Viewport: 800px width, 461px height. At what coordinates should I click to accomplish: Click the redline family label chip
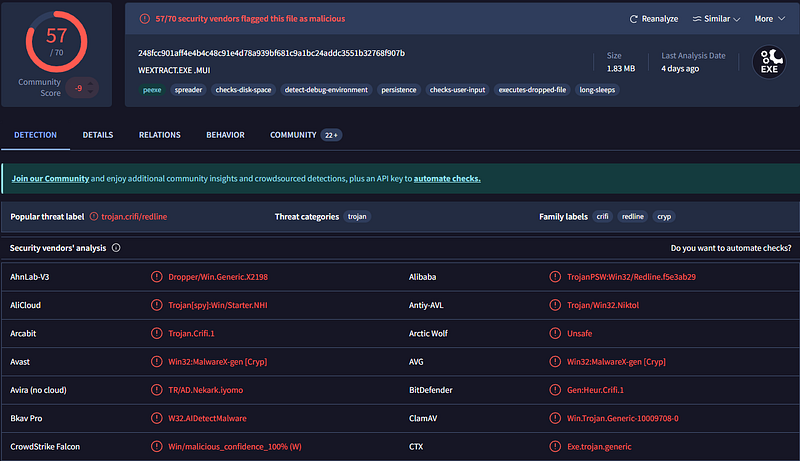(633, 217)
